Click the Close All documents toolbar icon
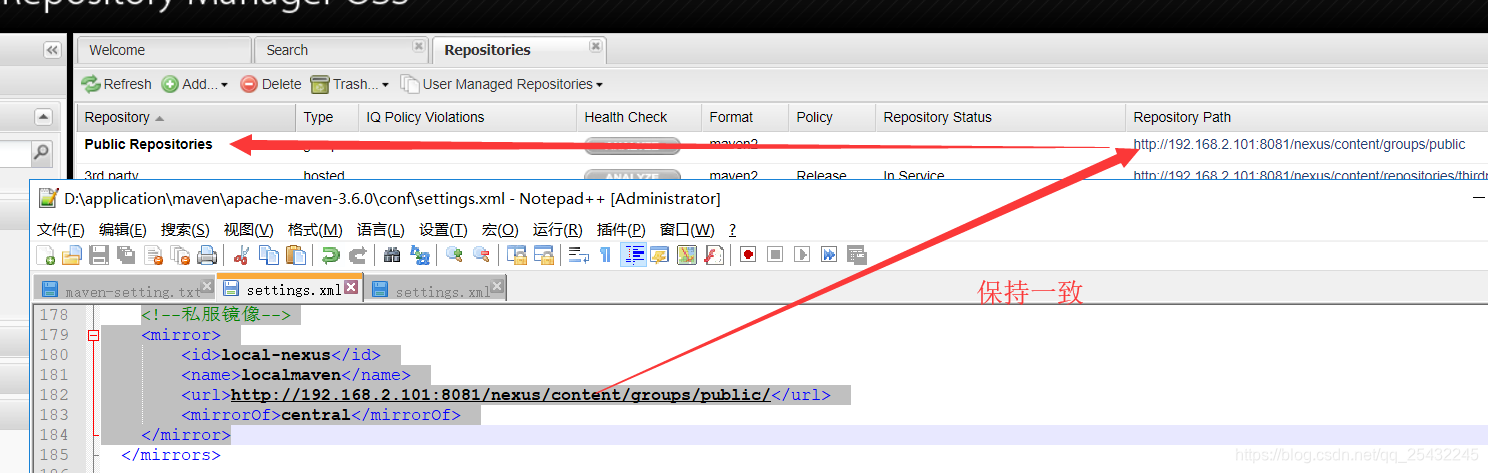The height and width of the screenshot is (473, 1488). 180,255
